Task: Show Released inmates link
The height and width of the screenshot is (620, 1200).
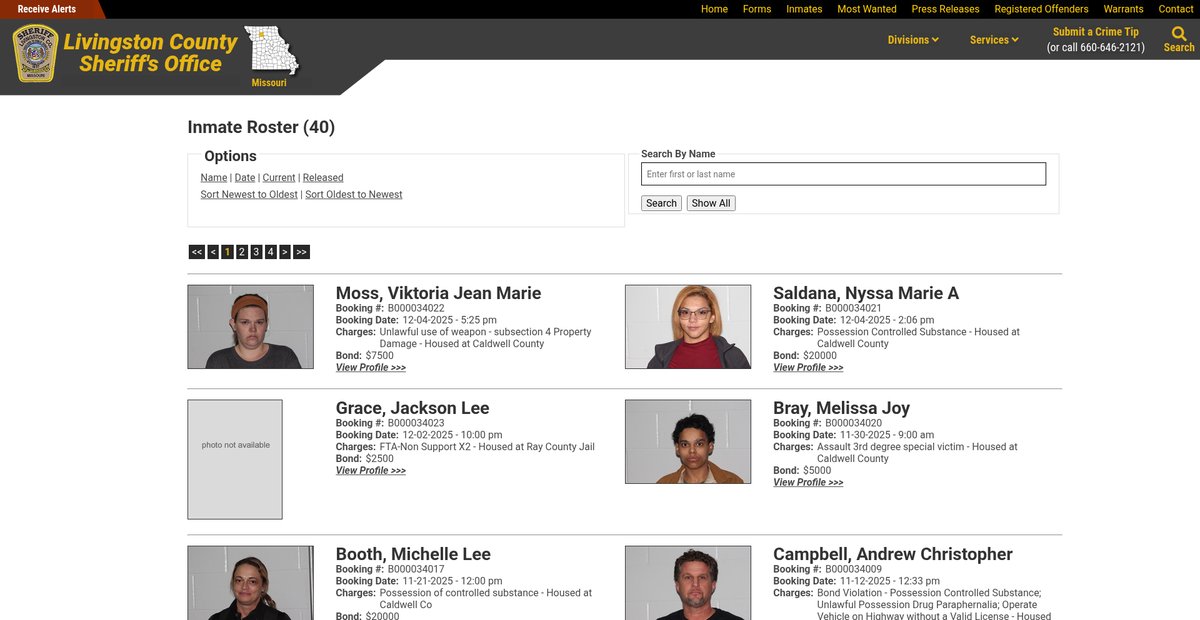Action: coord(323,178)
